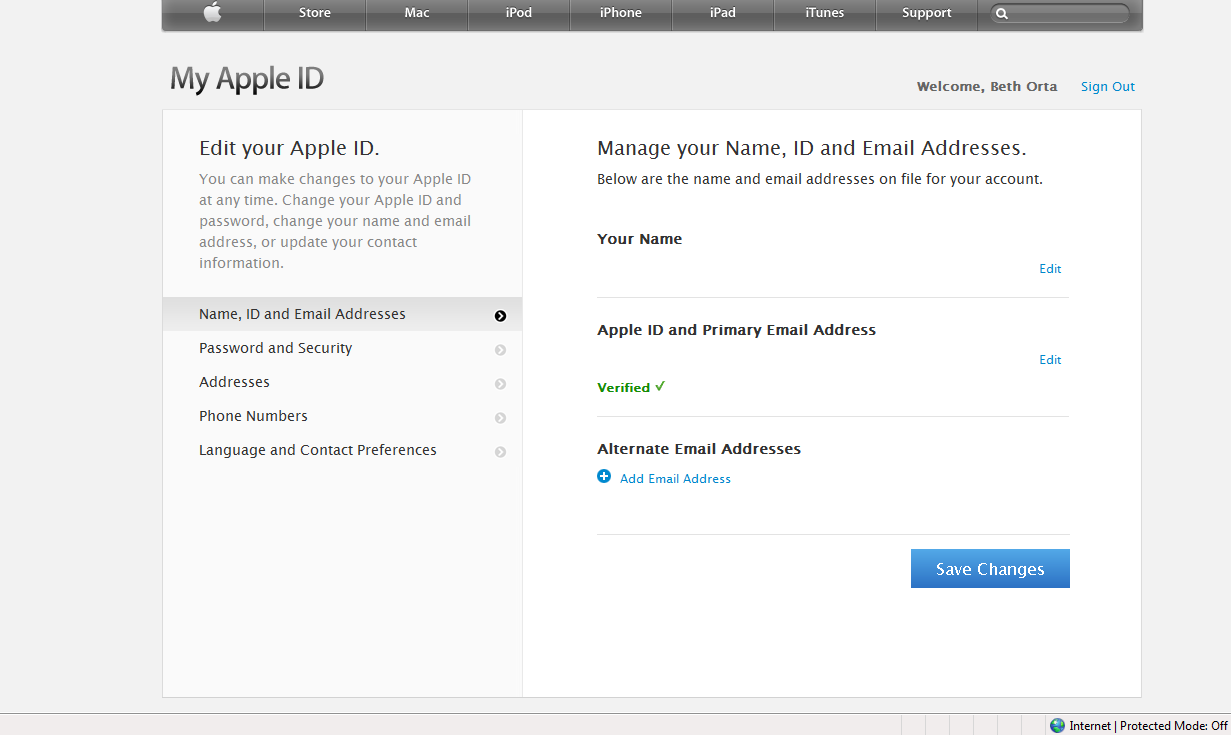Switch to the iPhone navigation tab
Screen dimensions: 1231x736
[620, 13]
